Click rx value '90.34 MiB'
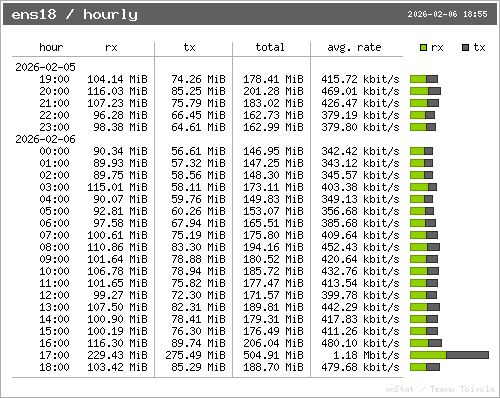This screenshot has height=398, width=500. click(x=120, y=151)
